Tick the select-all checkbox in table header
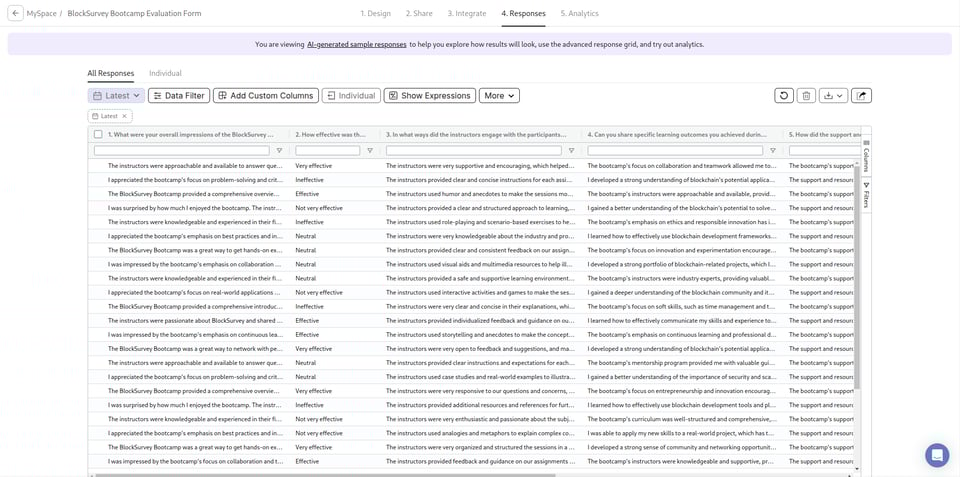This screenshot has width=960, height=477. coord(98,134)
